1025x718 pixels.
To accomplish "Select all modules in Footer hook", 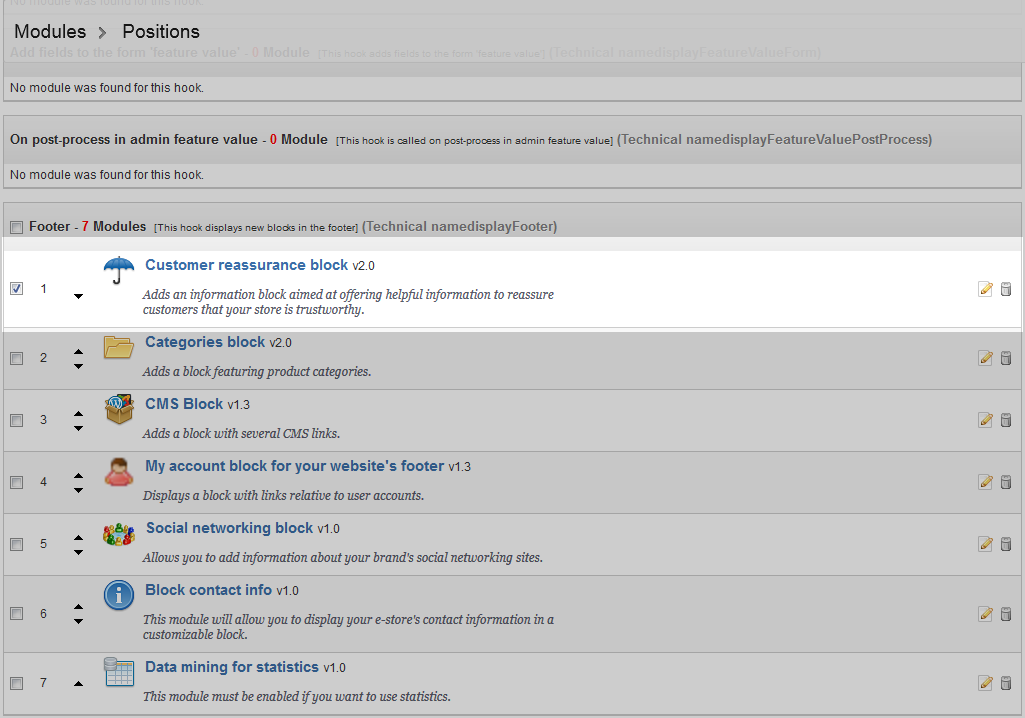I will (x=16, y=228).
